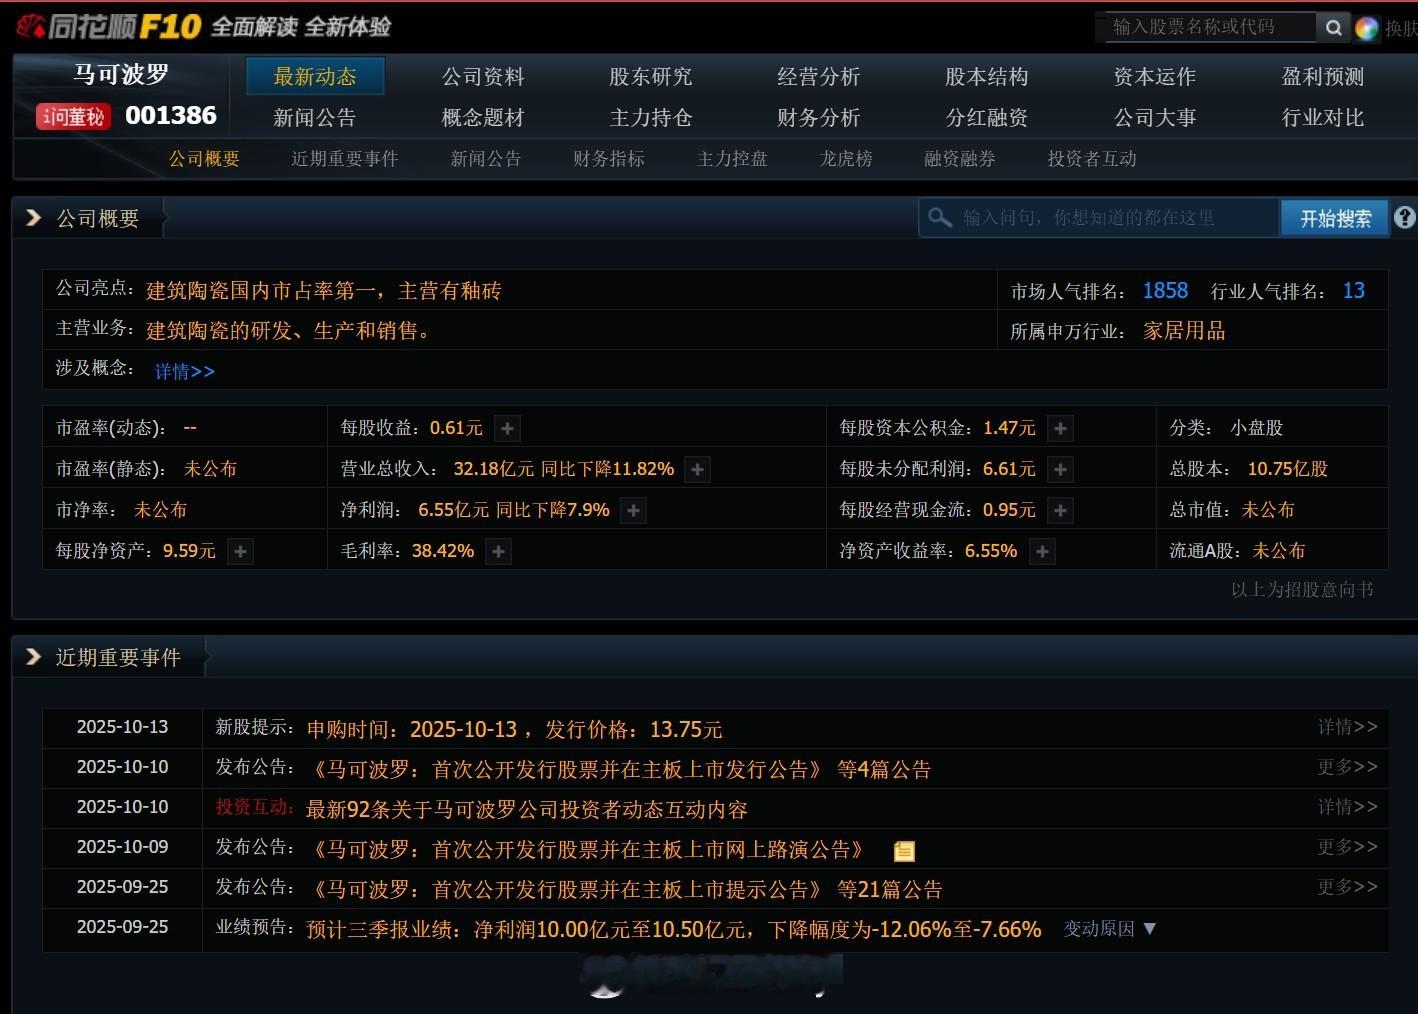Click market popularity rank 1858
The image size is (1418, 1014).
tap(1165, 291)
